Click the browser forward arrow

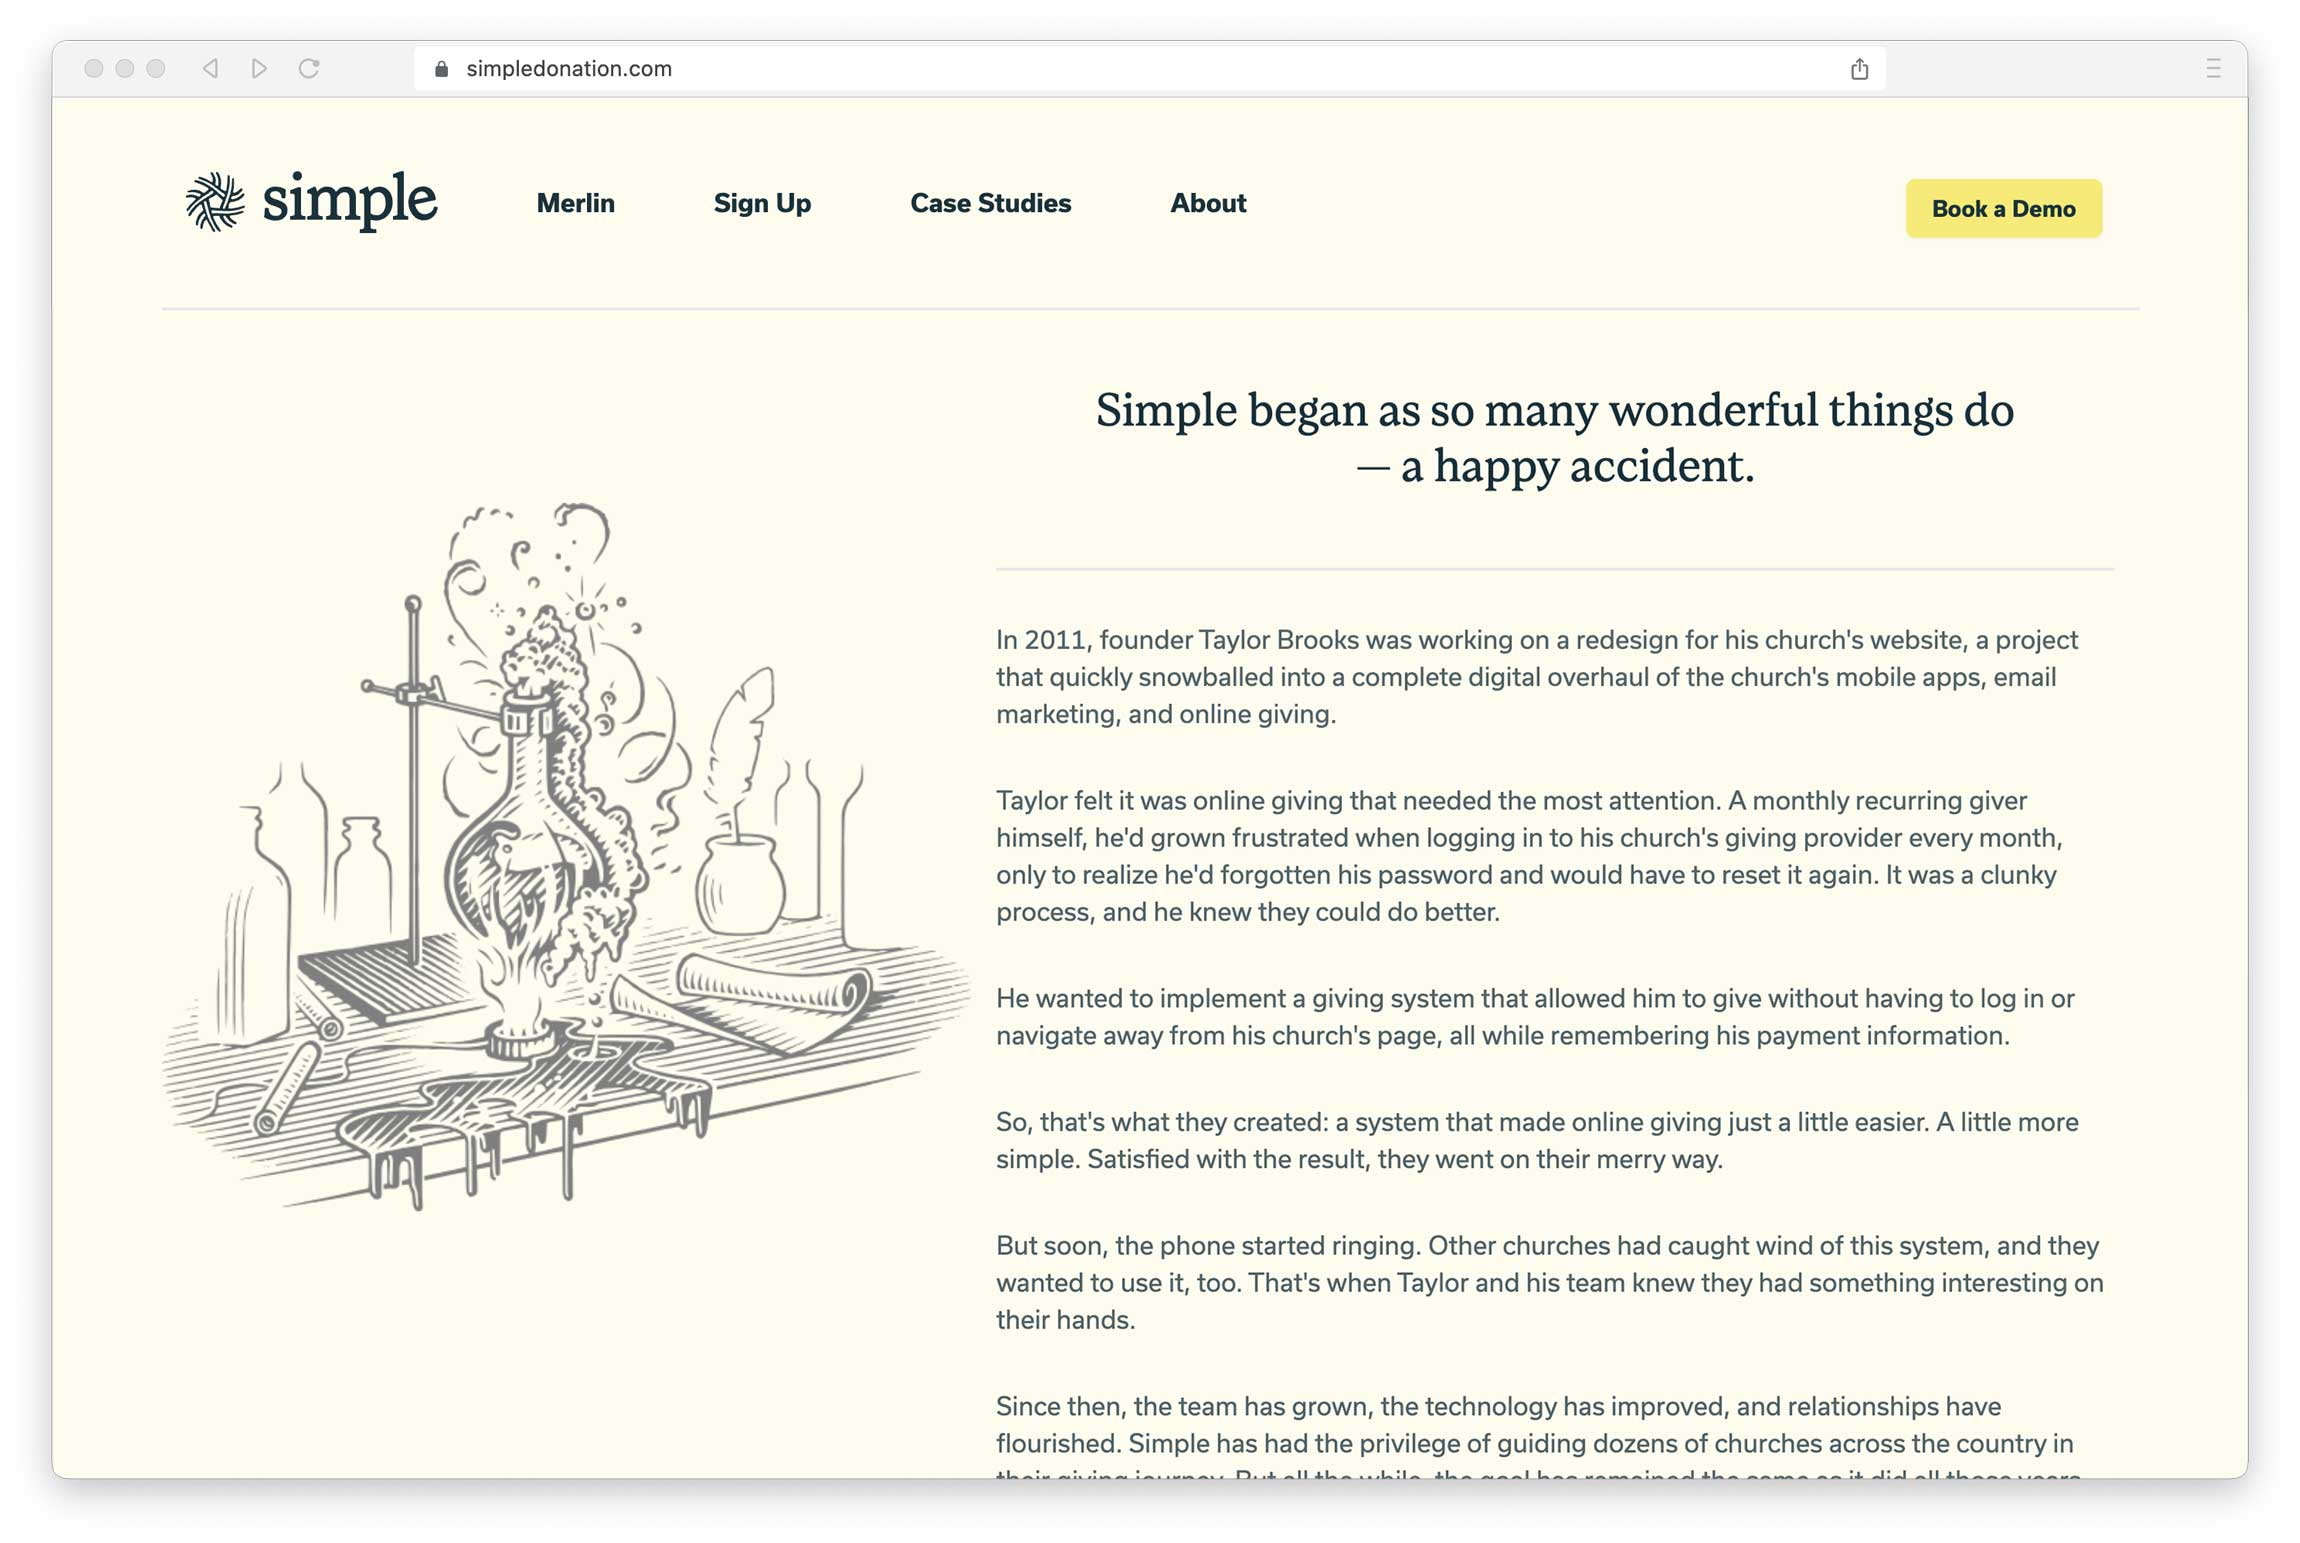(x=259, y=68)
